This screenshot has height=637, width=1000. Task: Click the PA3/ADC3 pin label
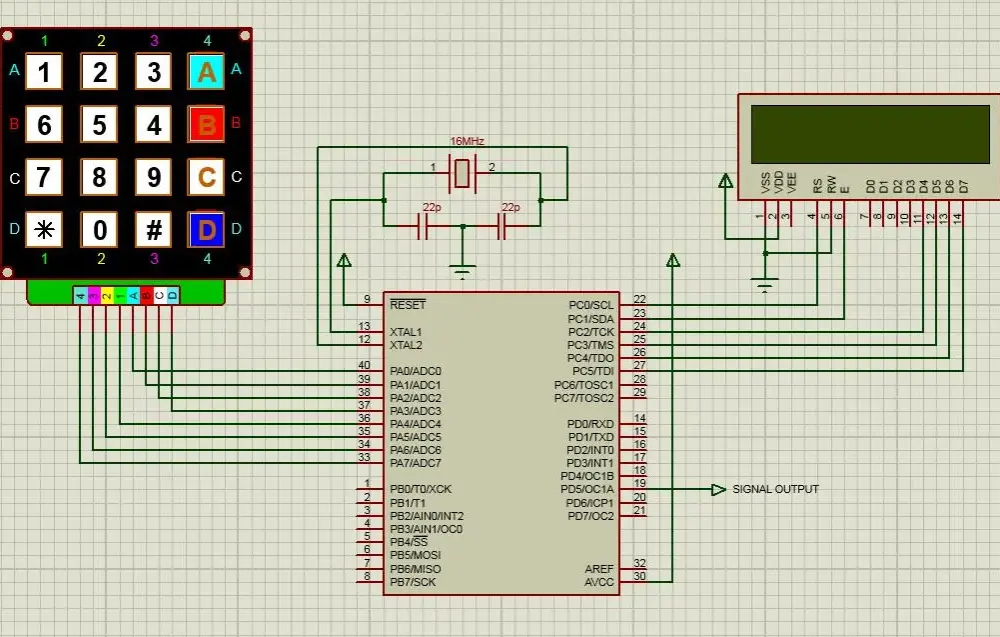(415, 411)
